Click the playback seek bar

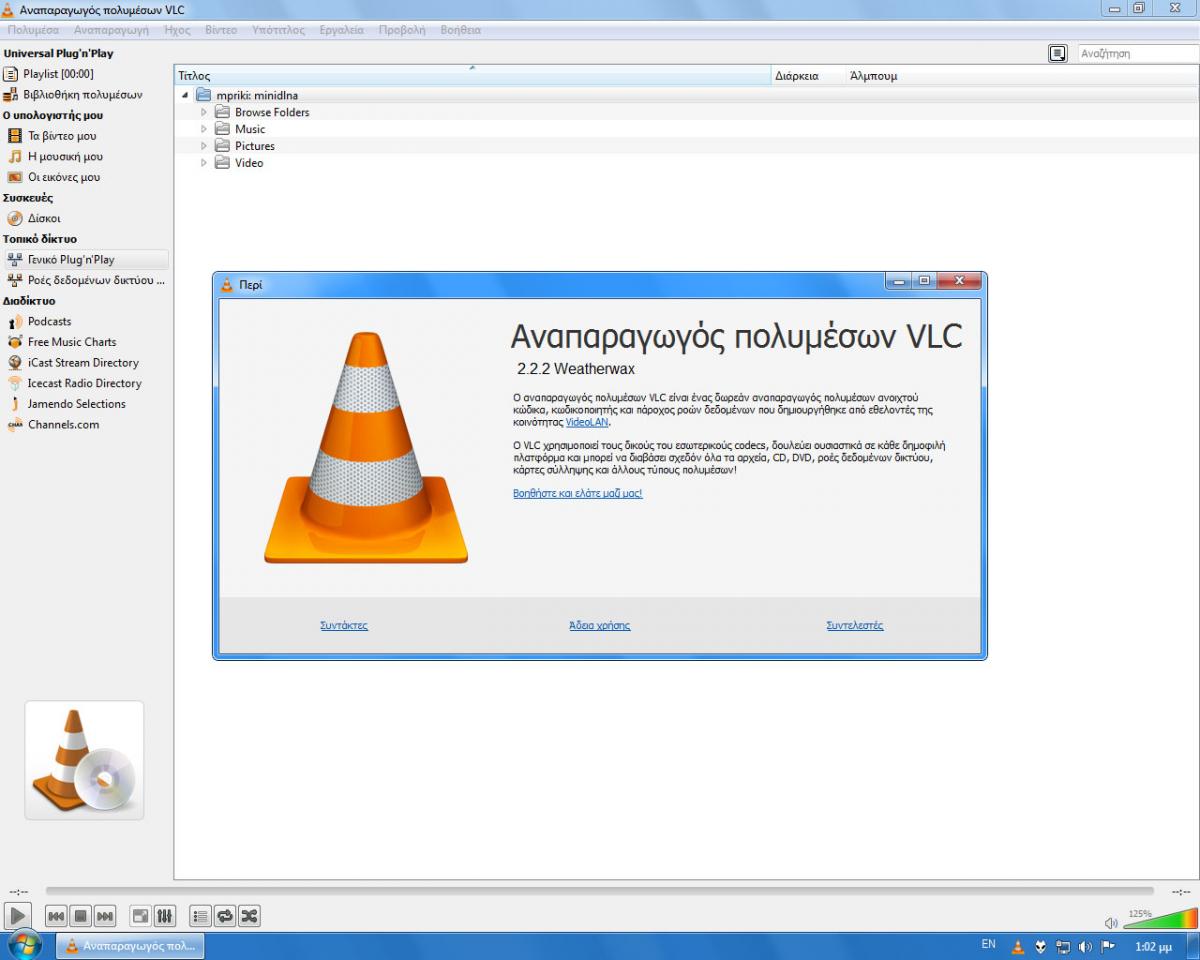point(599,890)
